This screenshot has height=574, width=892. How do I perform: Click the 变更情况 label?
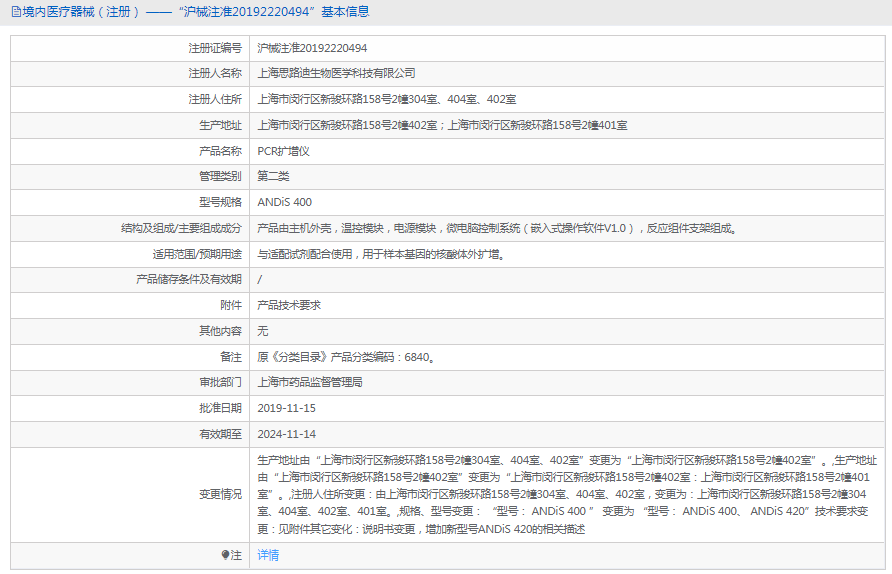coord(220,494)
